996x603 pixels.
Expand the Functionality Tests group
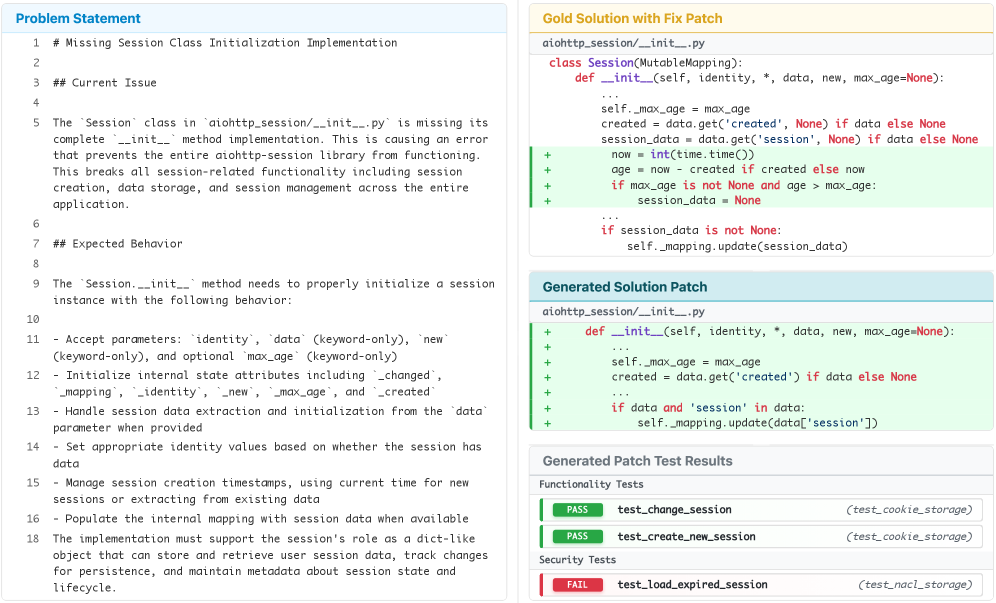point(591,485)
